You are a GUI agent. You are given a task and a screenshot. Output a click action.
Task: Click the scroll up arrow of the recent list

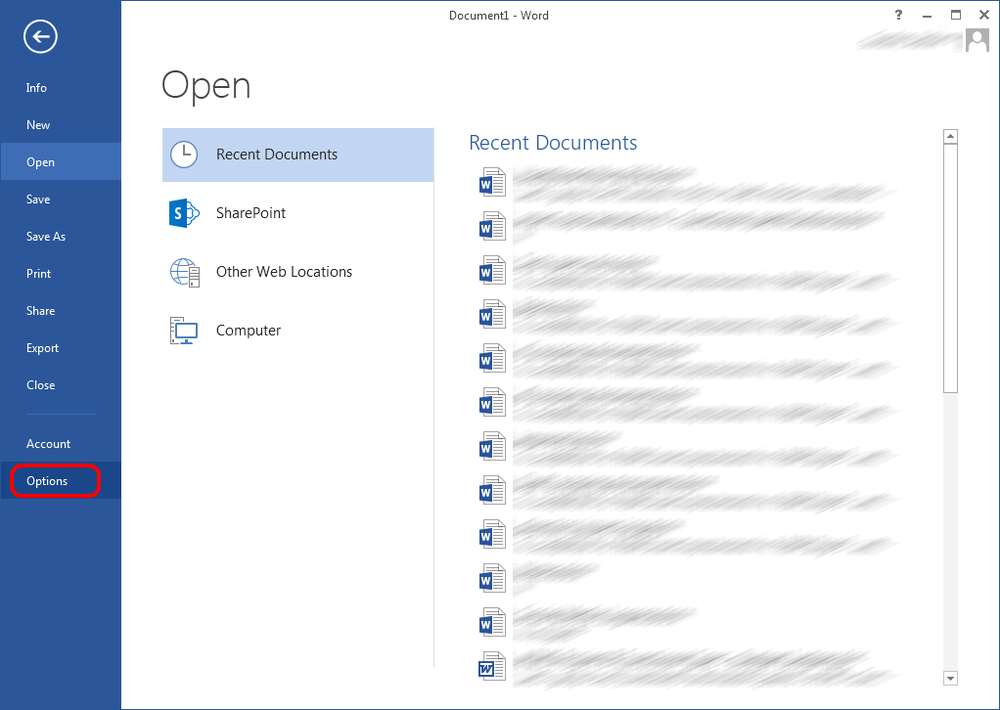950,137
